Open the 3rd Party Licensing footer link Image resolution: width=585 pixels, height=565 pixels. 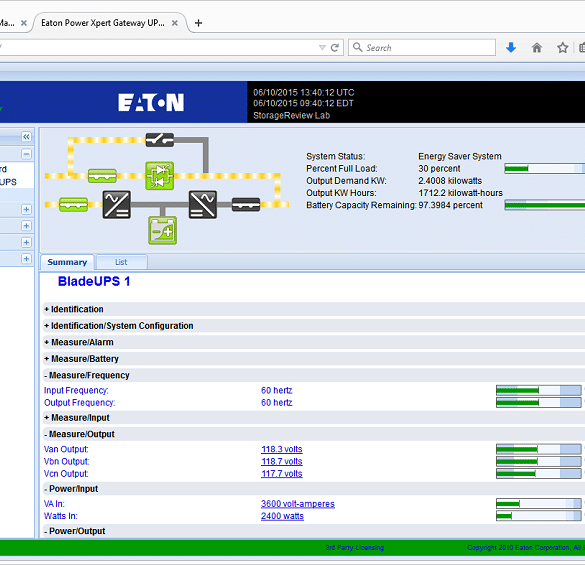click(x=354, y=547)
